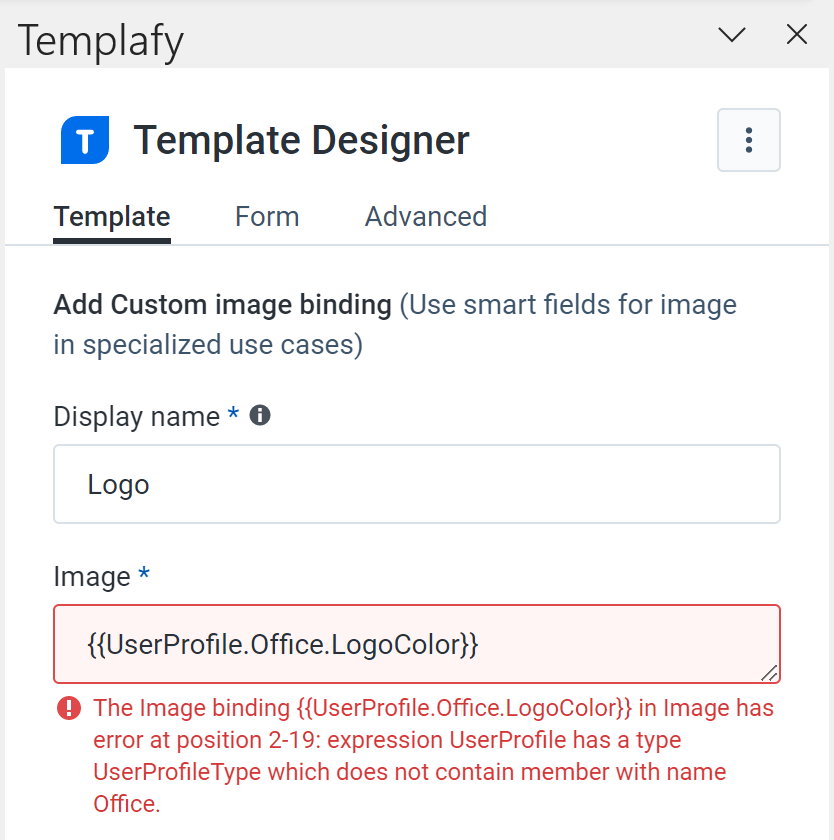This screenshot has height=840, width=834.
Task: Click the Template Designer title text
Action: 301,140
